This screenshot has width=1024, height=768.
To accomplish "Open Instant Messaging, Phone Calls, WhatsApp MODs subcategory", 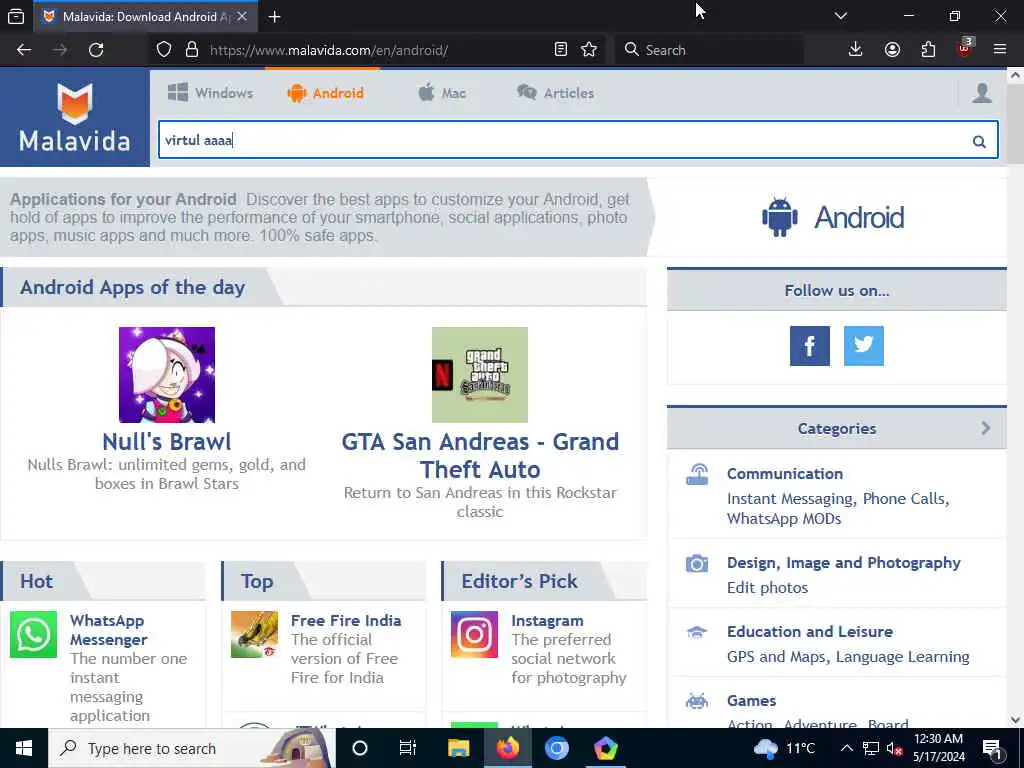I will (838, 509).
